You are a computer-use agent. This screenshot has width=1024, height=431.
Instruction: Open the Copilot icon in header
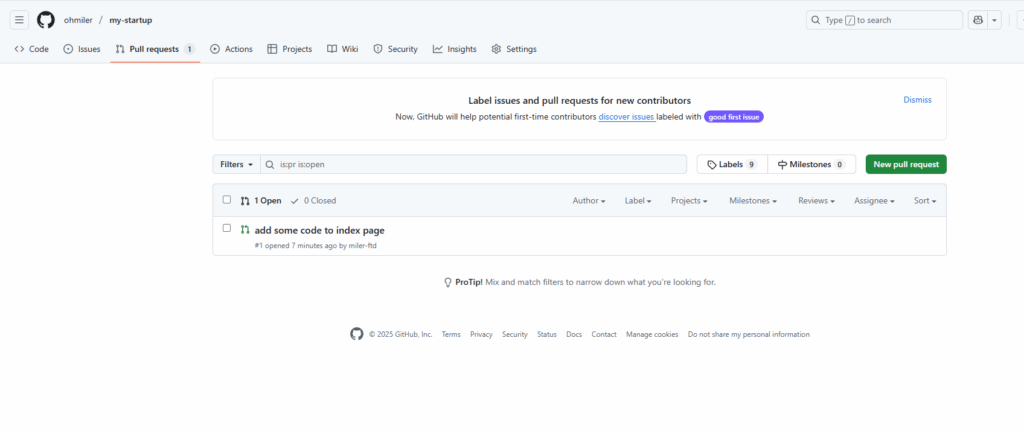(977, 20)
